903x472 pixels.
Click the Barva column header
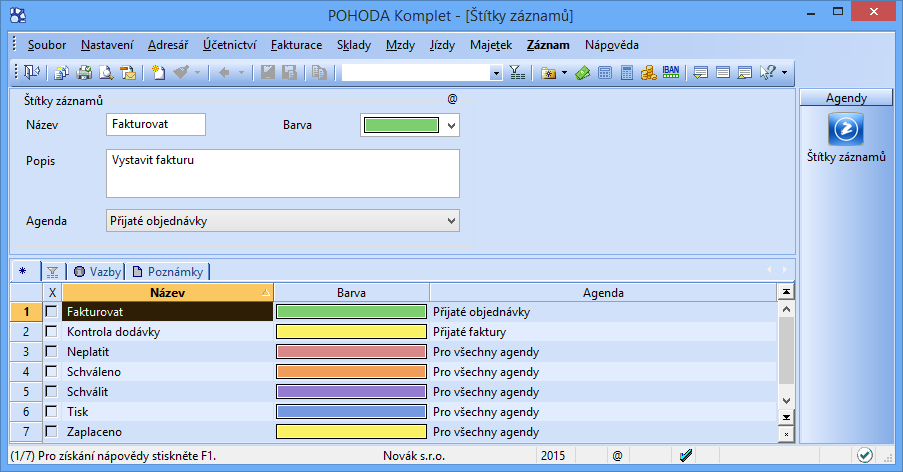pos(351,292)
